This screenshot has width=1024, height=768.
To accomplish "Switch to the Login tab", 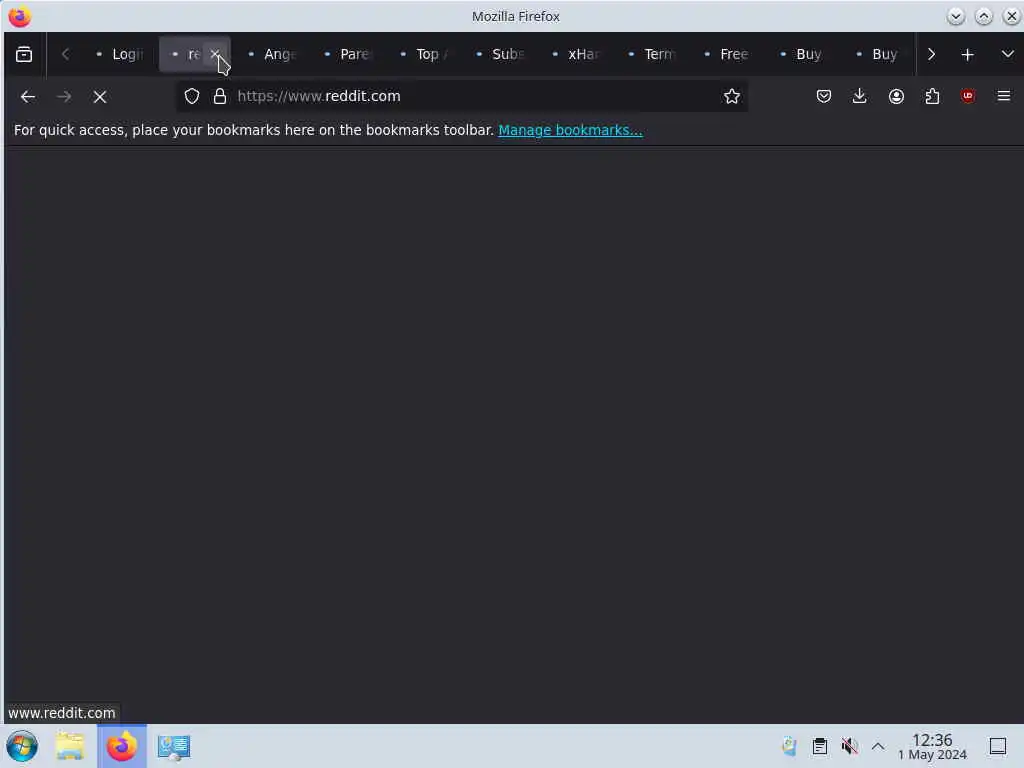I will pos(119,54).
